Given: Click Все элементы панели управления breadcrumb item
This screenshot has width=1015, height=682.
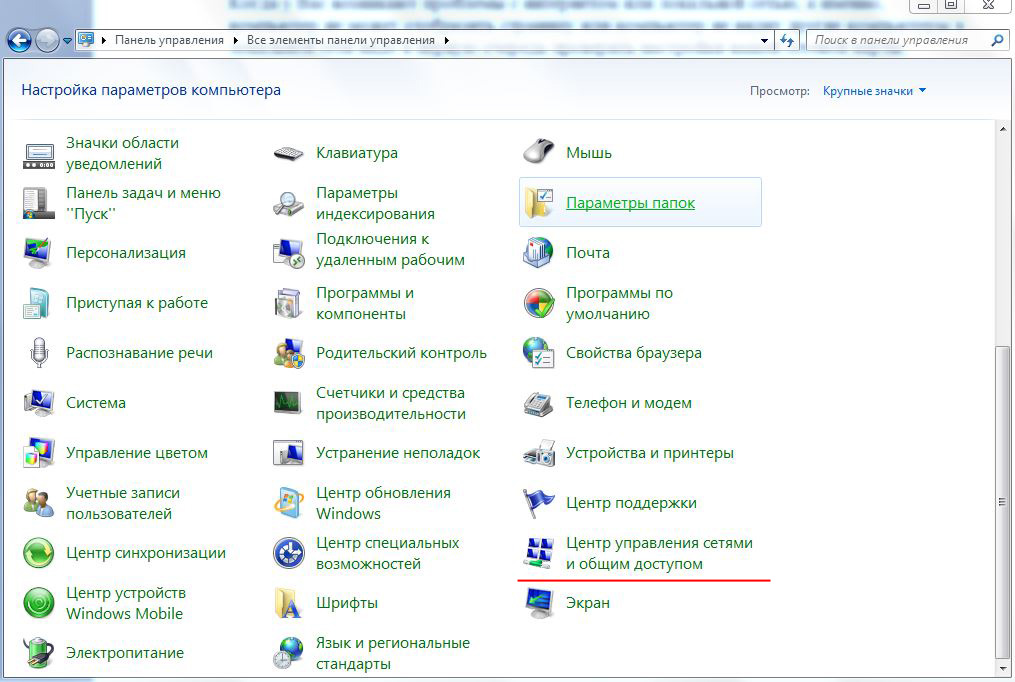Looking at the screenshot, I should click(x=340, y=40).
